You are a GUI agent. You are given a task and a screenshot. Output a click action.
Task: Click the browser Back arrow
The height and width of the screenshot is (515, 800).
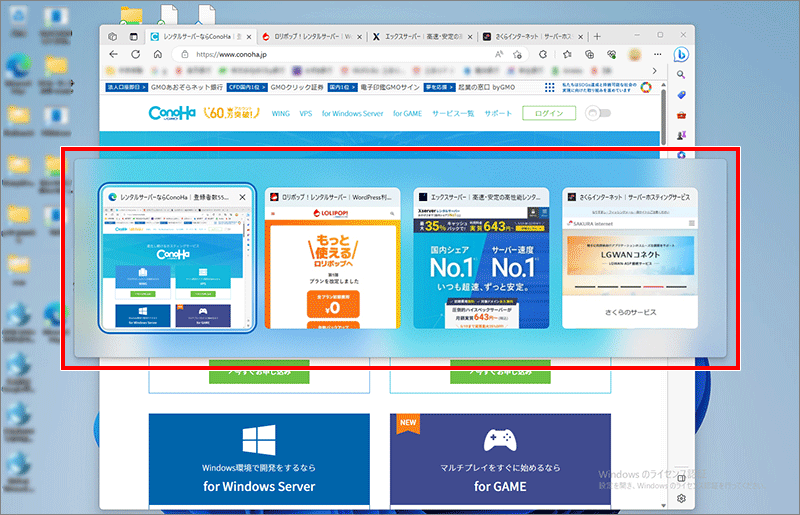(x=114, y=54)
